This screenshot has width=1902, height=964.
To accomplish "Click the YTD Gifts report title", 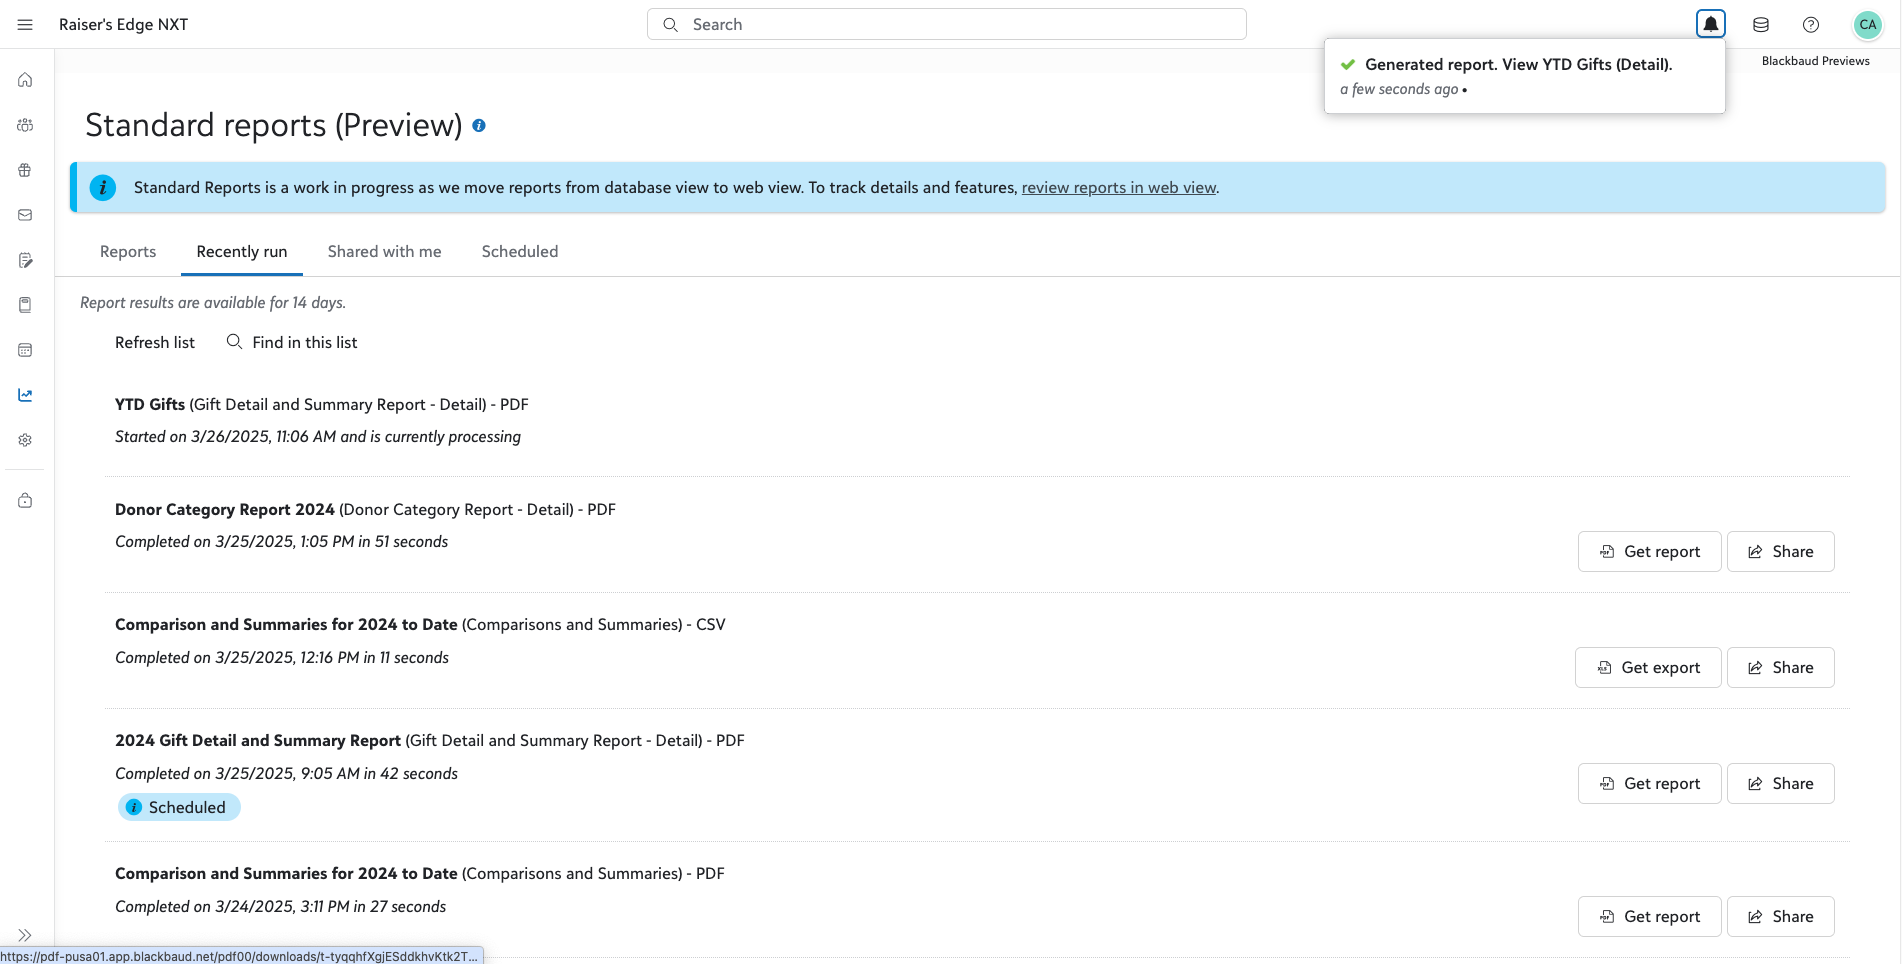I will click(x=150, y=405).
